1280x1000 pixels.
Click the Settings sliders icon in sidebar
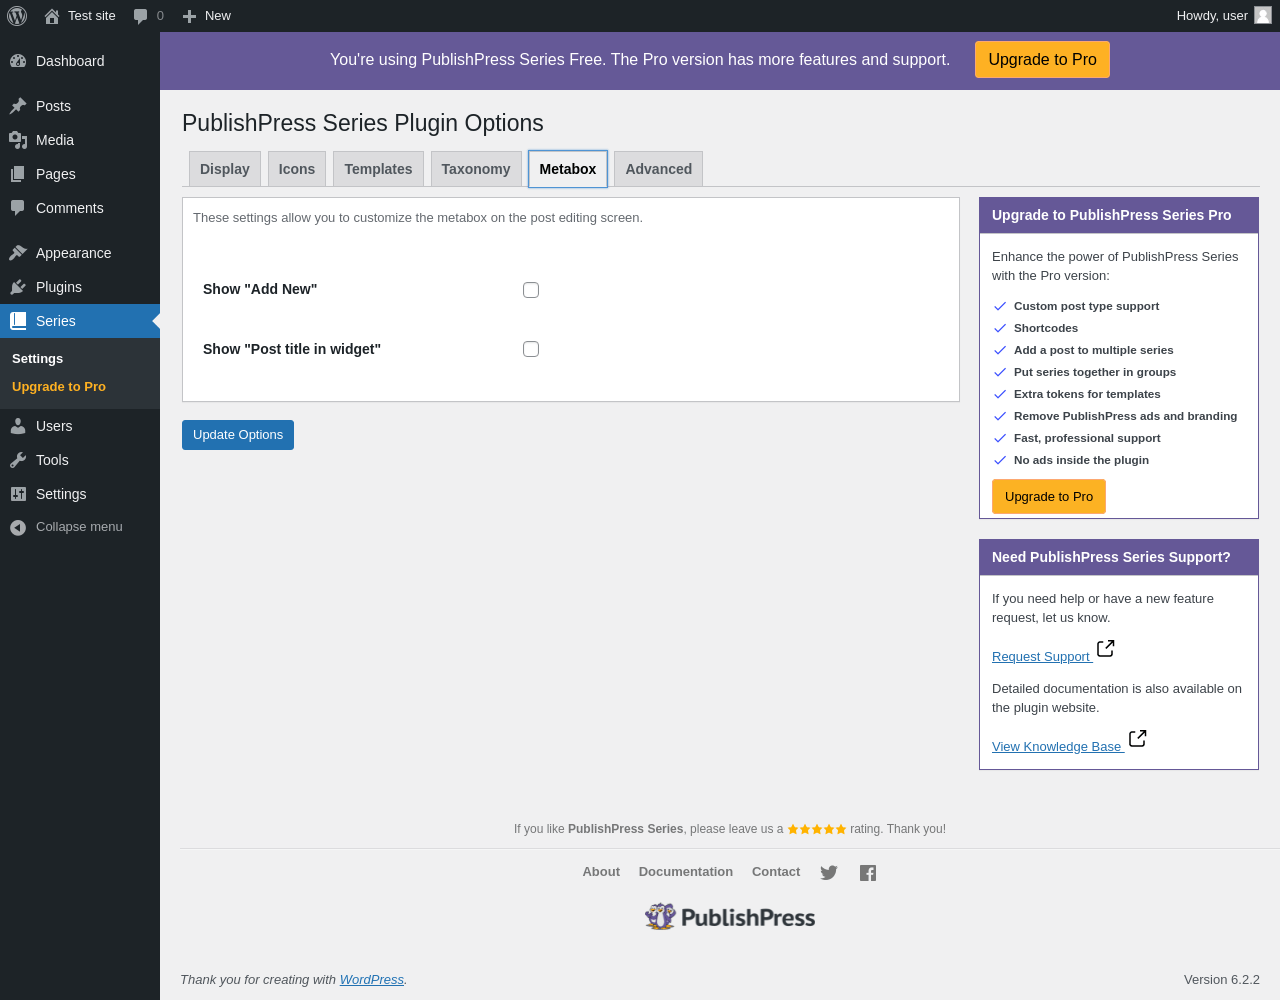click(x=18, y=494)
